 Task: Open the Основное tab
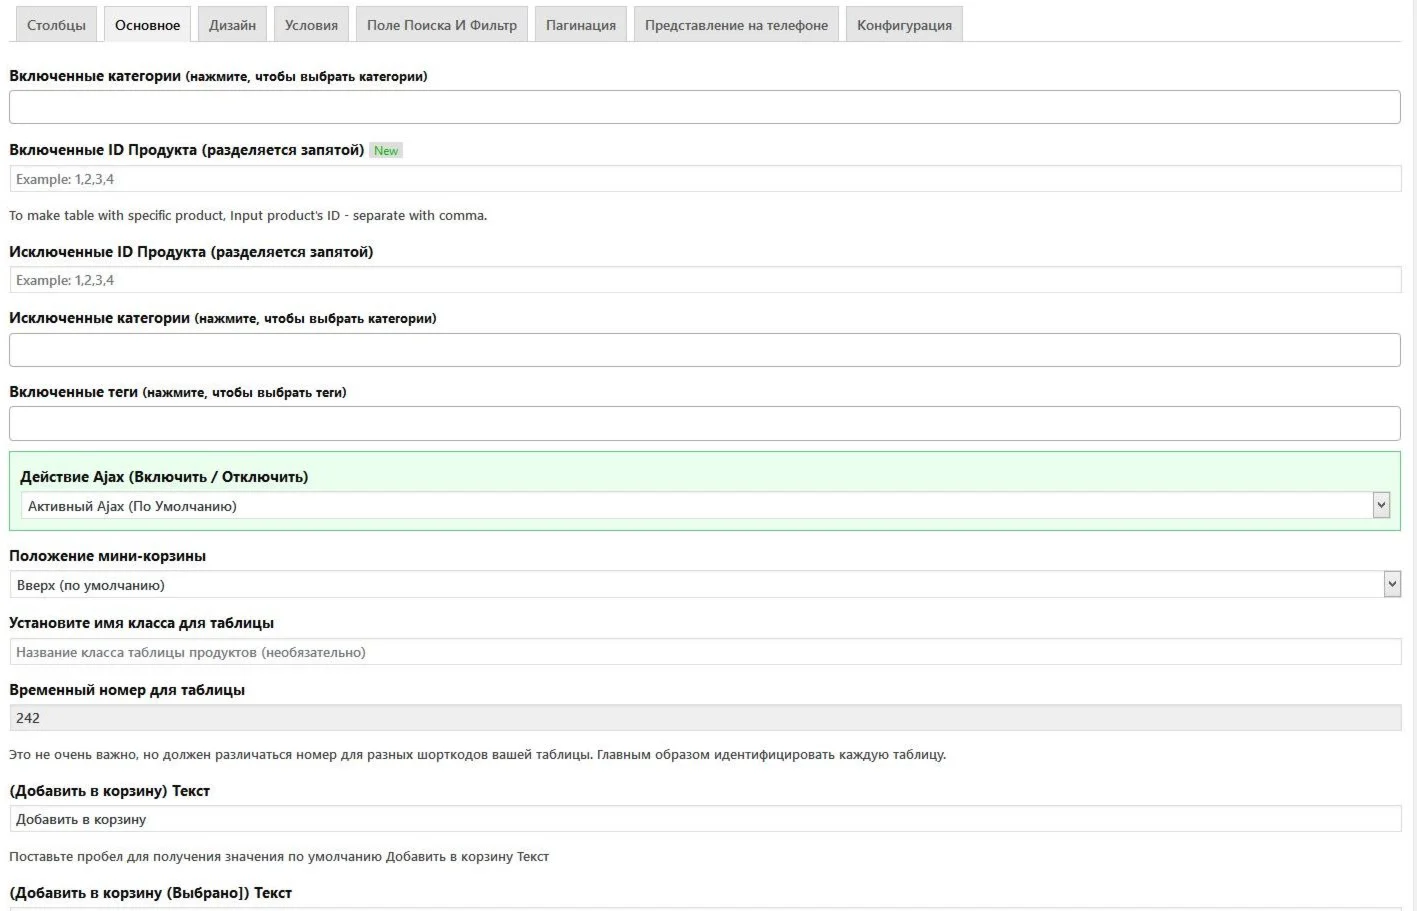147,25
